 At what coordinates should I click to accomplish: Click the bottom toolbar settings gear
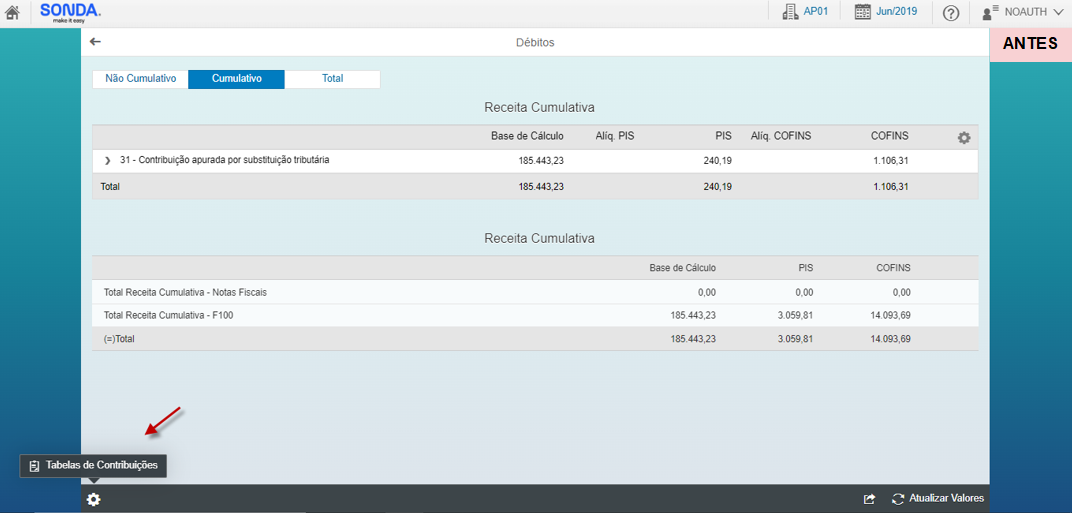pyautogui.click(x=93, y=499)
